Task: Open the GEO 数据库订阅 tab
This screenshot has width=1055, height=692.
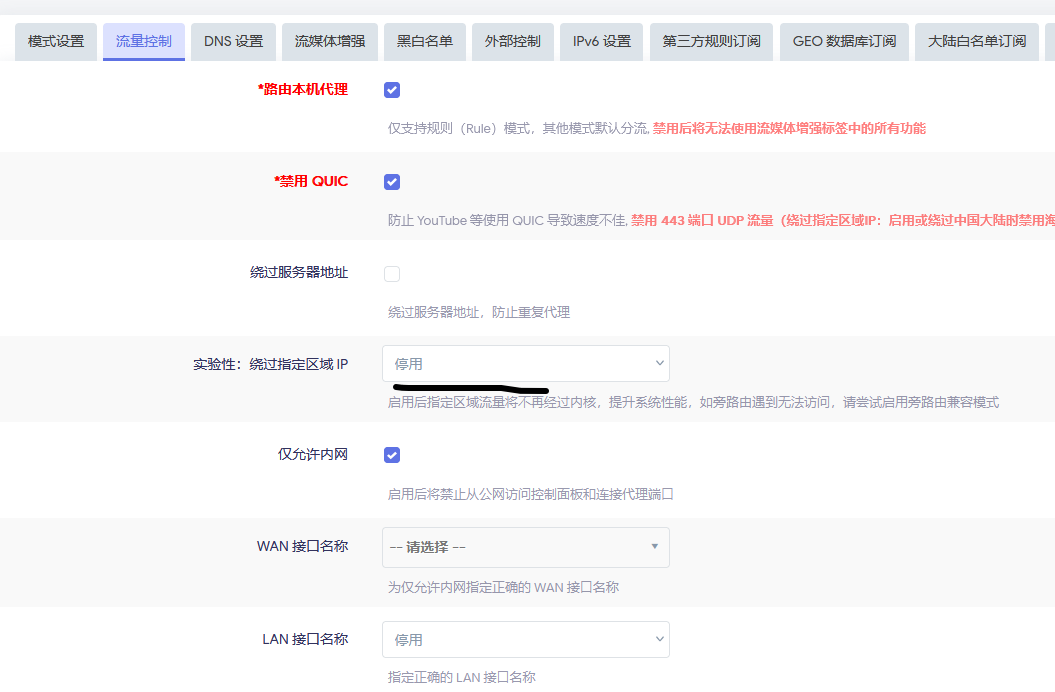Action: click(844, 42)
